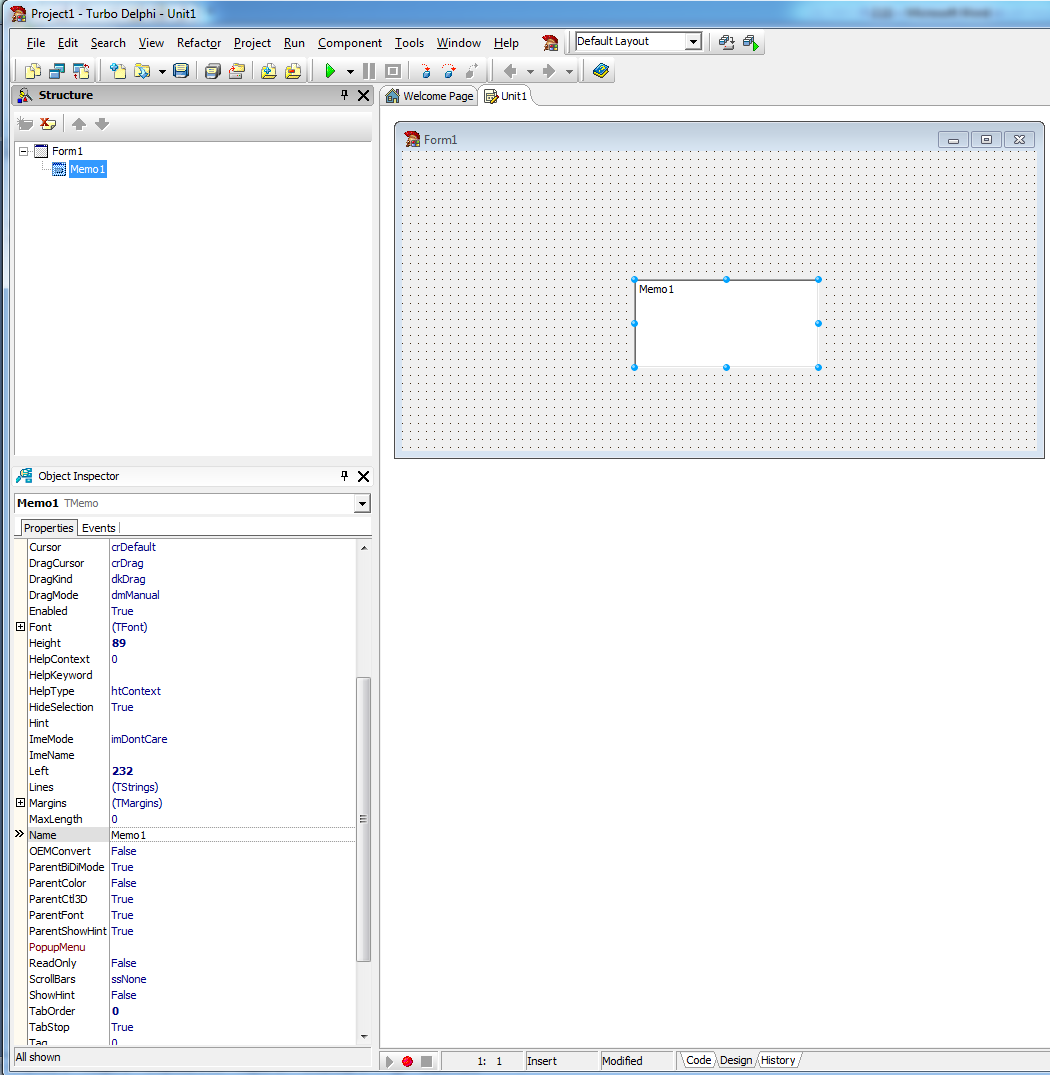Click the New Items toolbar icon

point(118,71)
